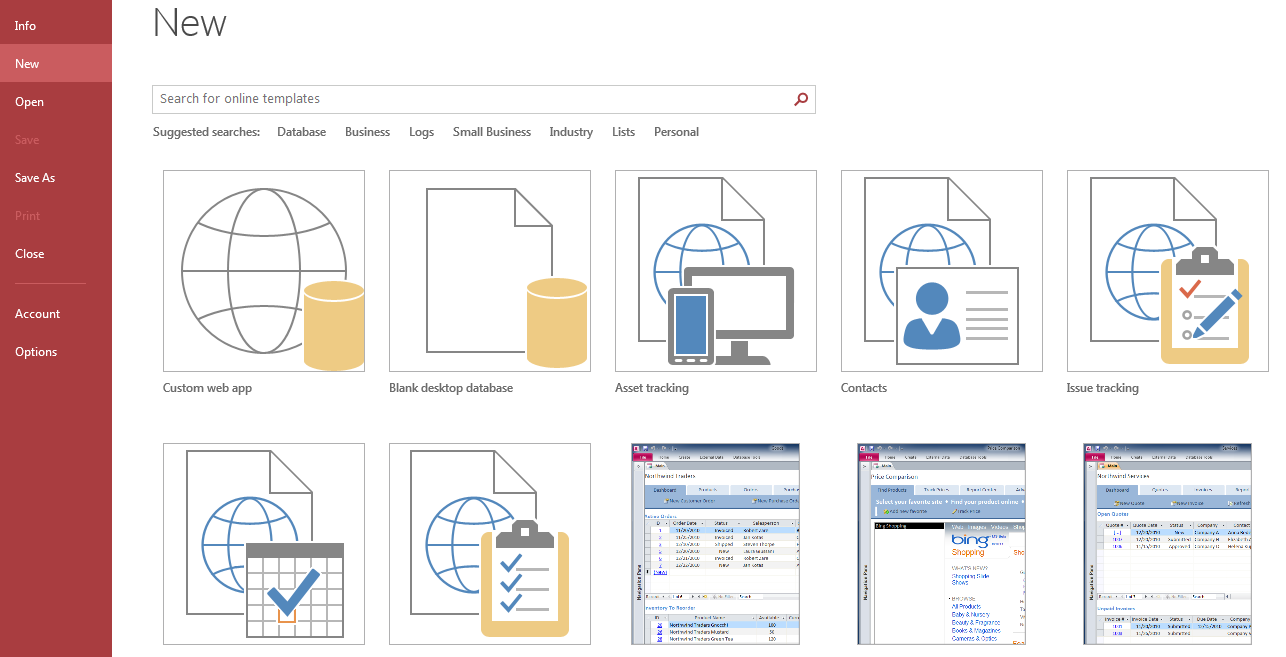Open the Northwind Traders template thumbnail
1286x657 pixels.
coord(716,544)
